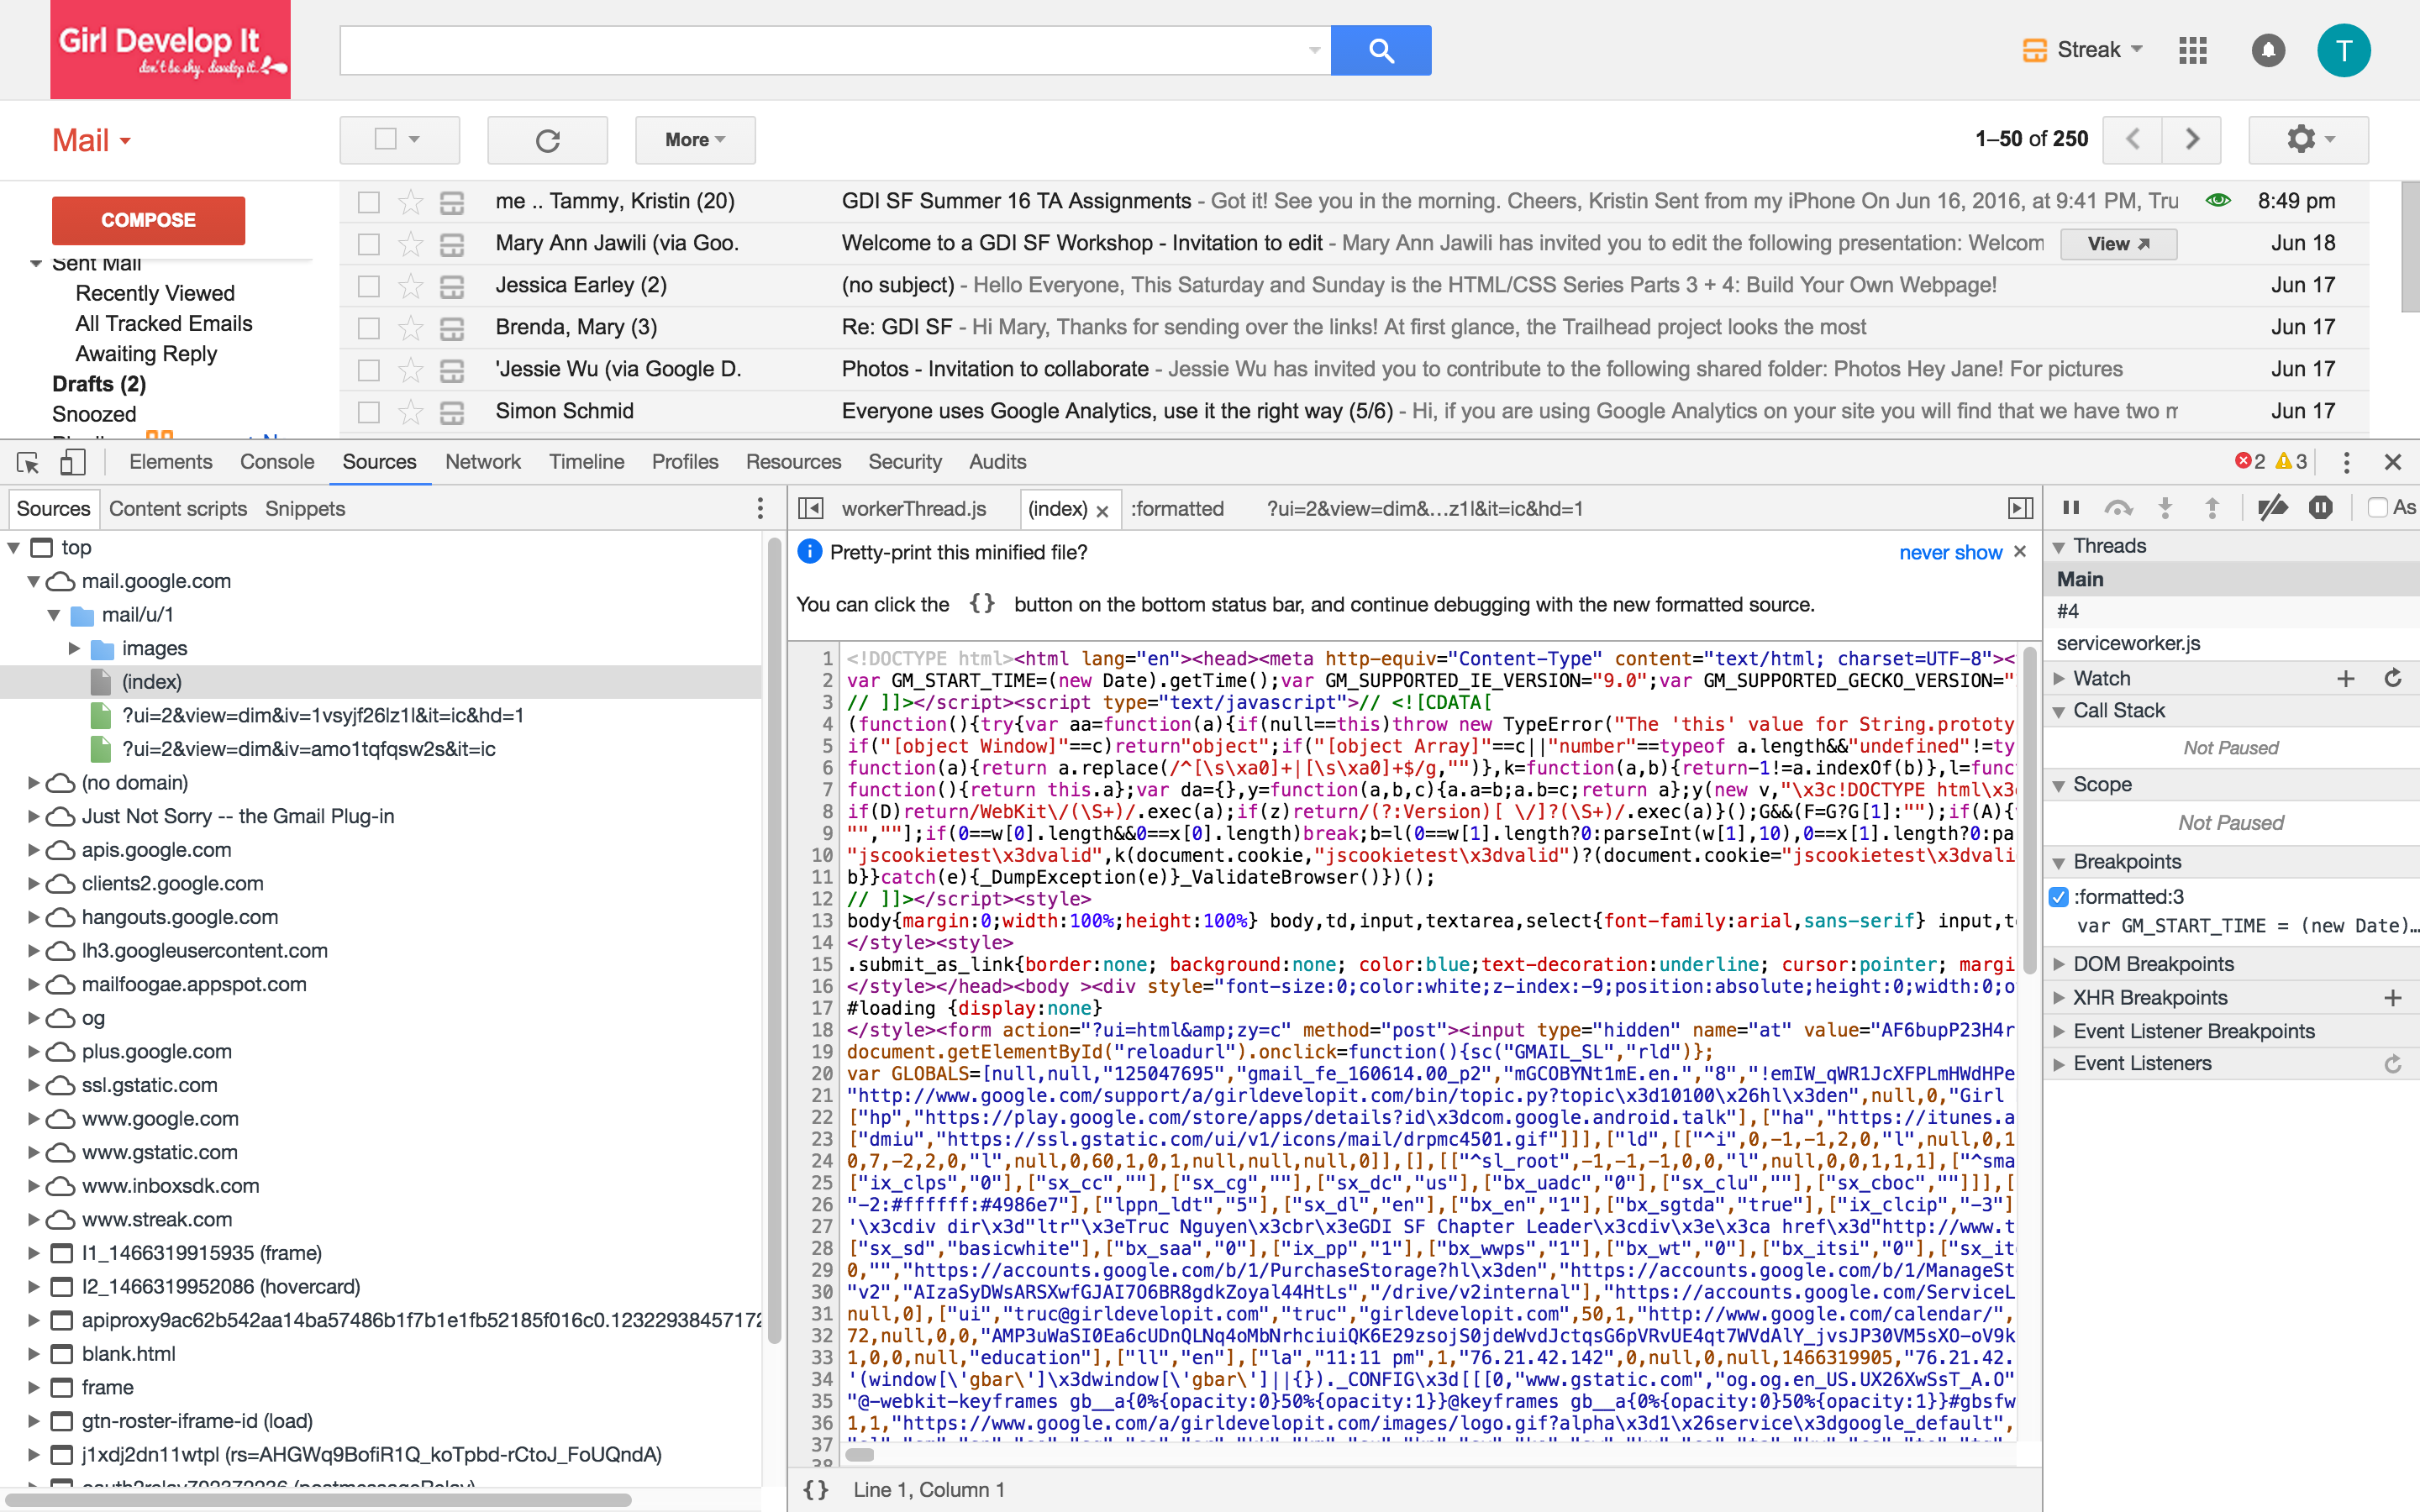Star the Jessica Earley email
The image size is (2420, 1512).
click(410, 286)
